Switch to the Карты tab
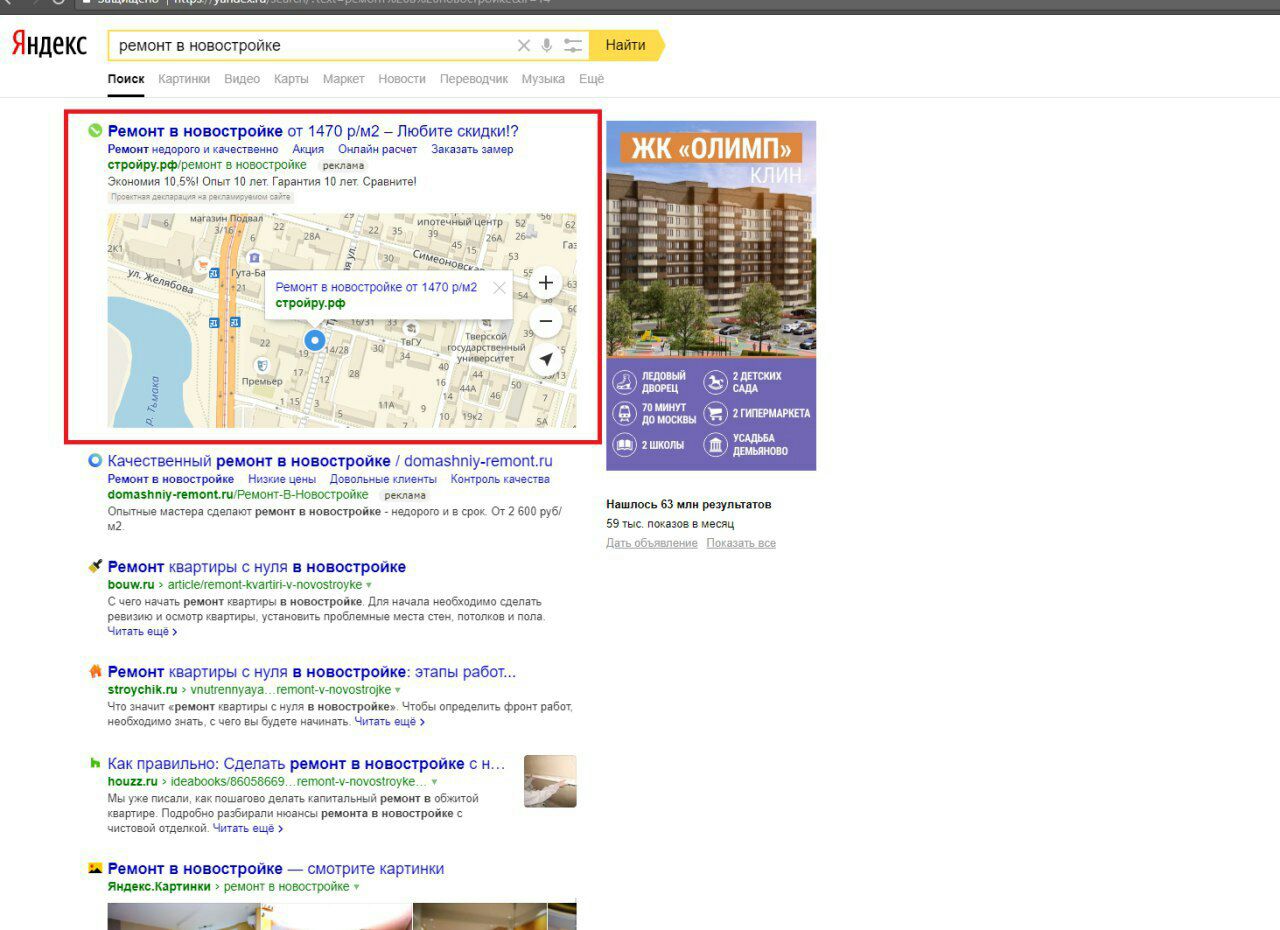The image size is (1280, 930). [x=291, y=79]
